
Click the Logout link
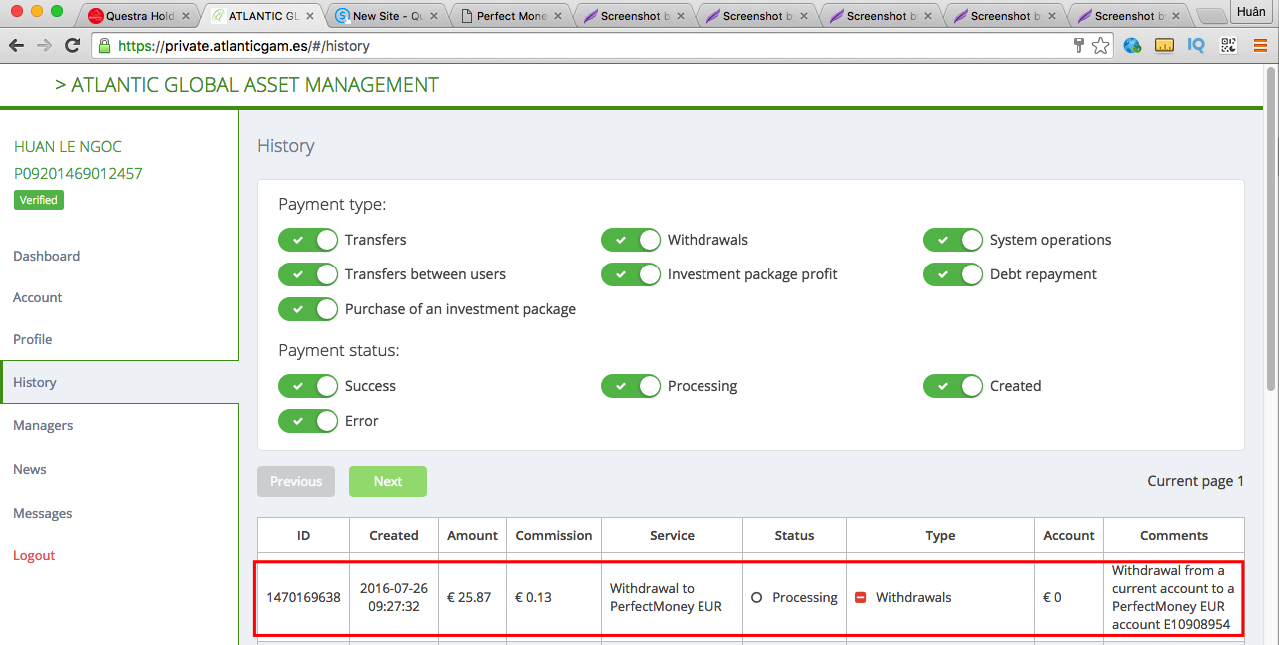click(34, 555)
